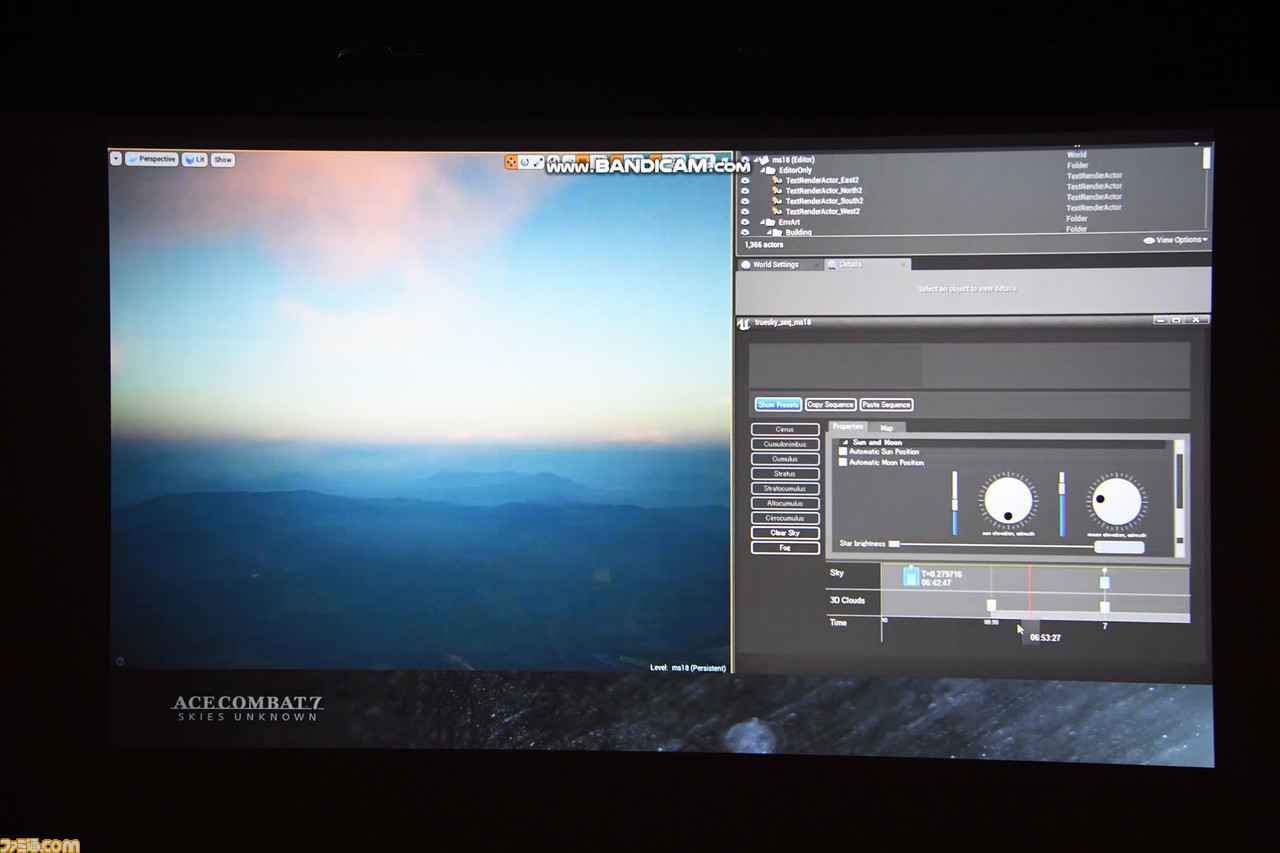Image resolution: width=1280 pixels, height=853 pixels.
Task: Click the Lit view mode cube icon
Action: click(x=188, y=160)
